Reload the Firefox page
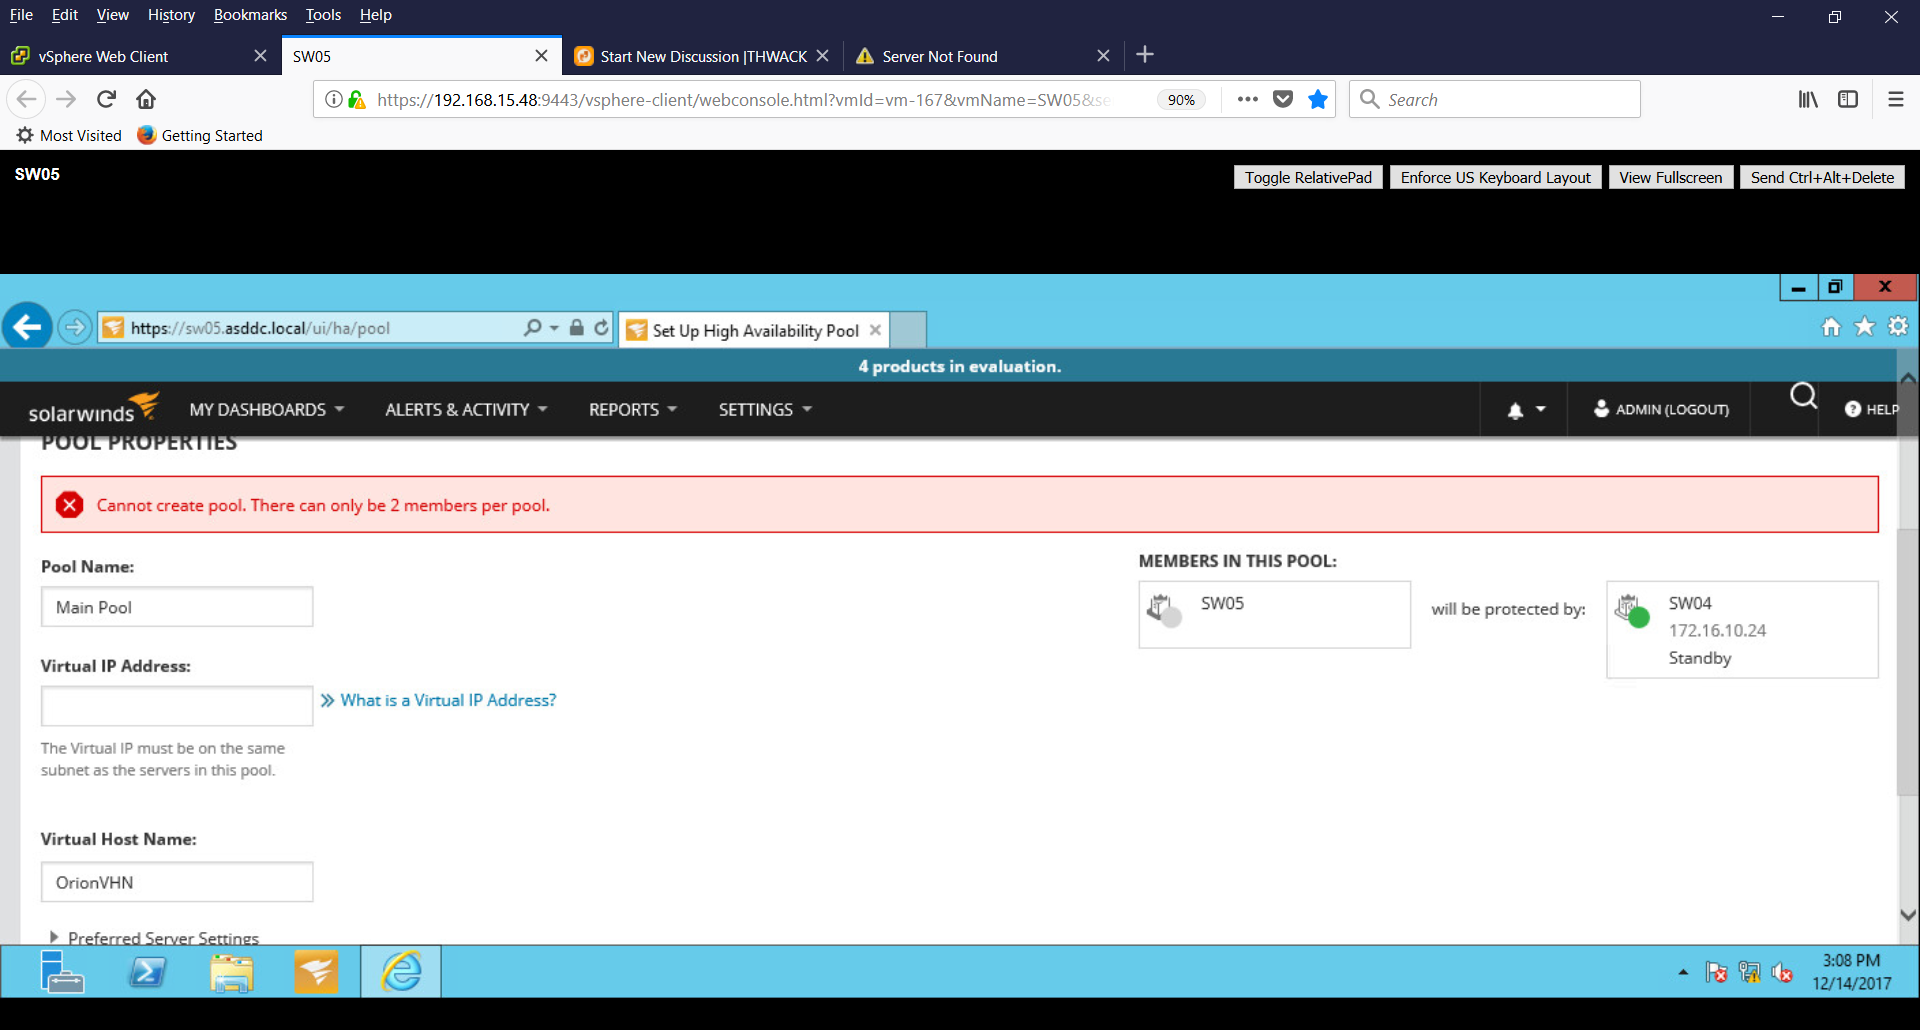The width and height of the screenshot is (1920, 1030). [x=106, y=99]
